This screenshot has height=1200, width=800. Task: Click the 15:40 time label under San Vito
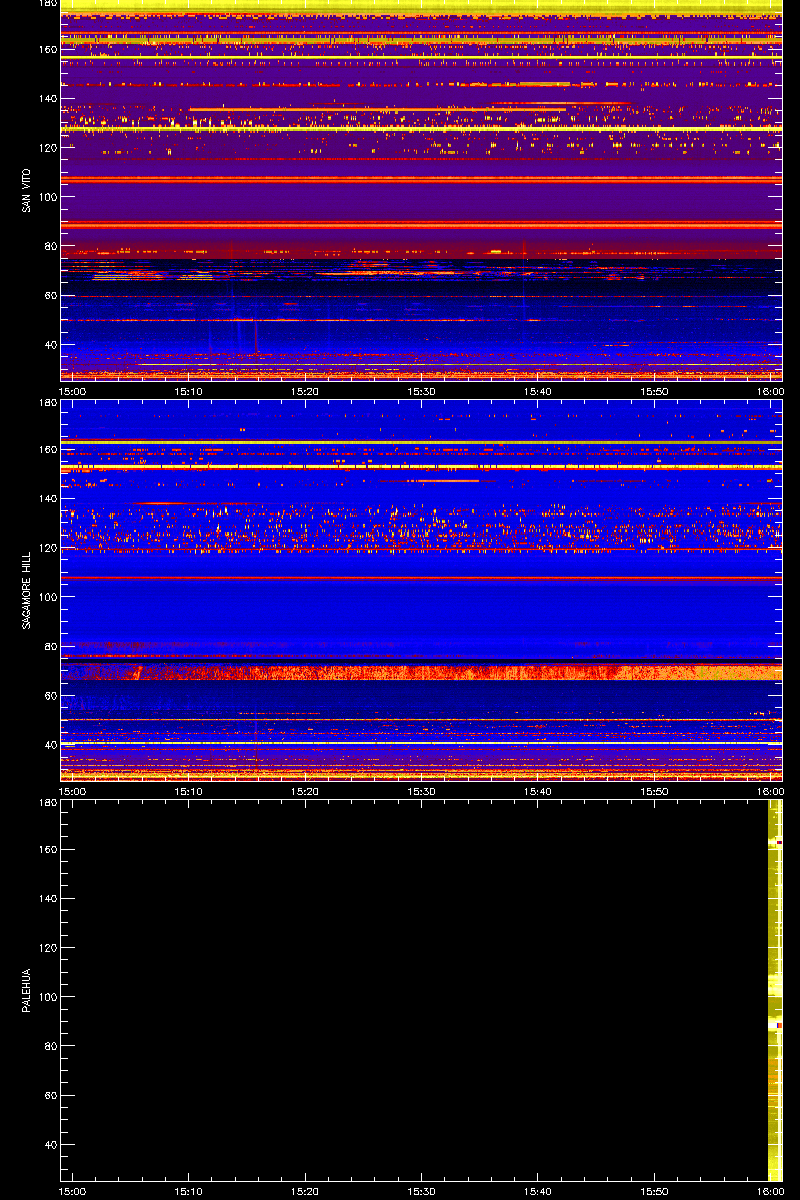pyautogui.click(x=538, y=392)
